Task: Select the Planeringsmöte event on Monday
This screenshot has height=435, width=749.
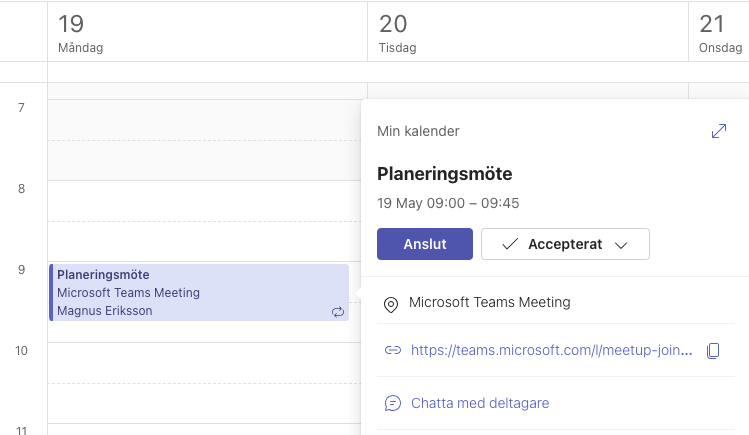Action: tap(199, 292)
